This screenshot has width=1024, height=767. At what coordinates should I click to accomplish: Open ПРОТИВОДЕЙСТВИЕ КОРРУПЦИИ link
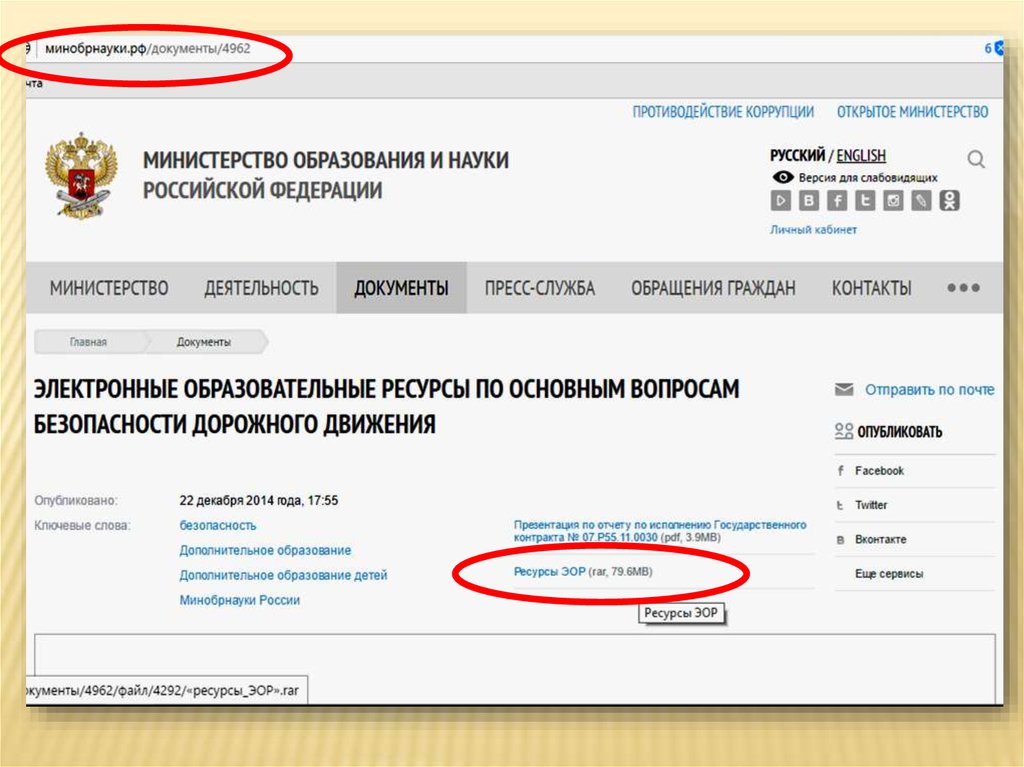[723, 112]
